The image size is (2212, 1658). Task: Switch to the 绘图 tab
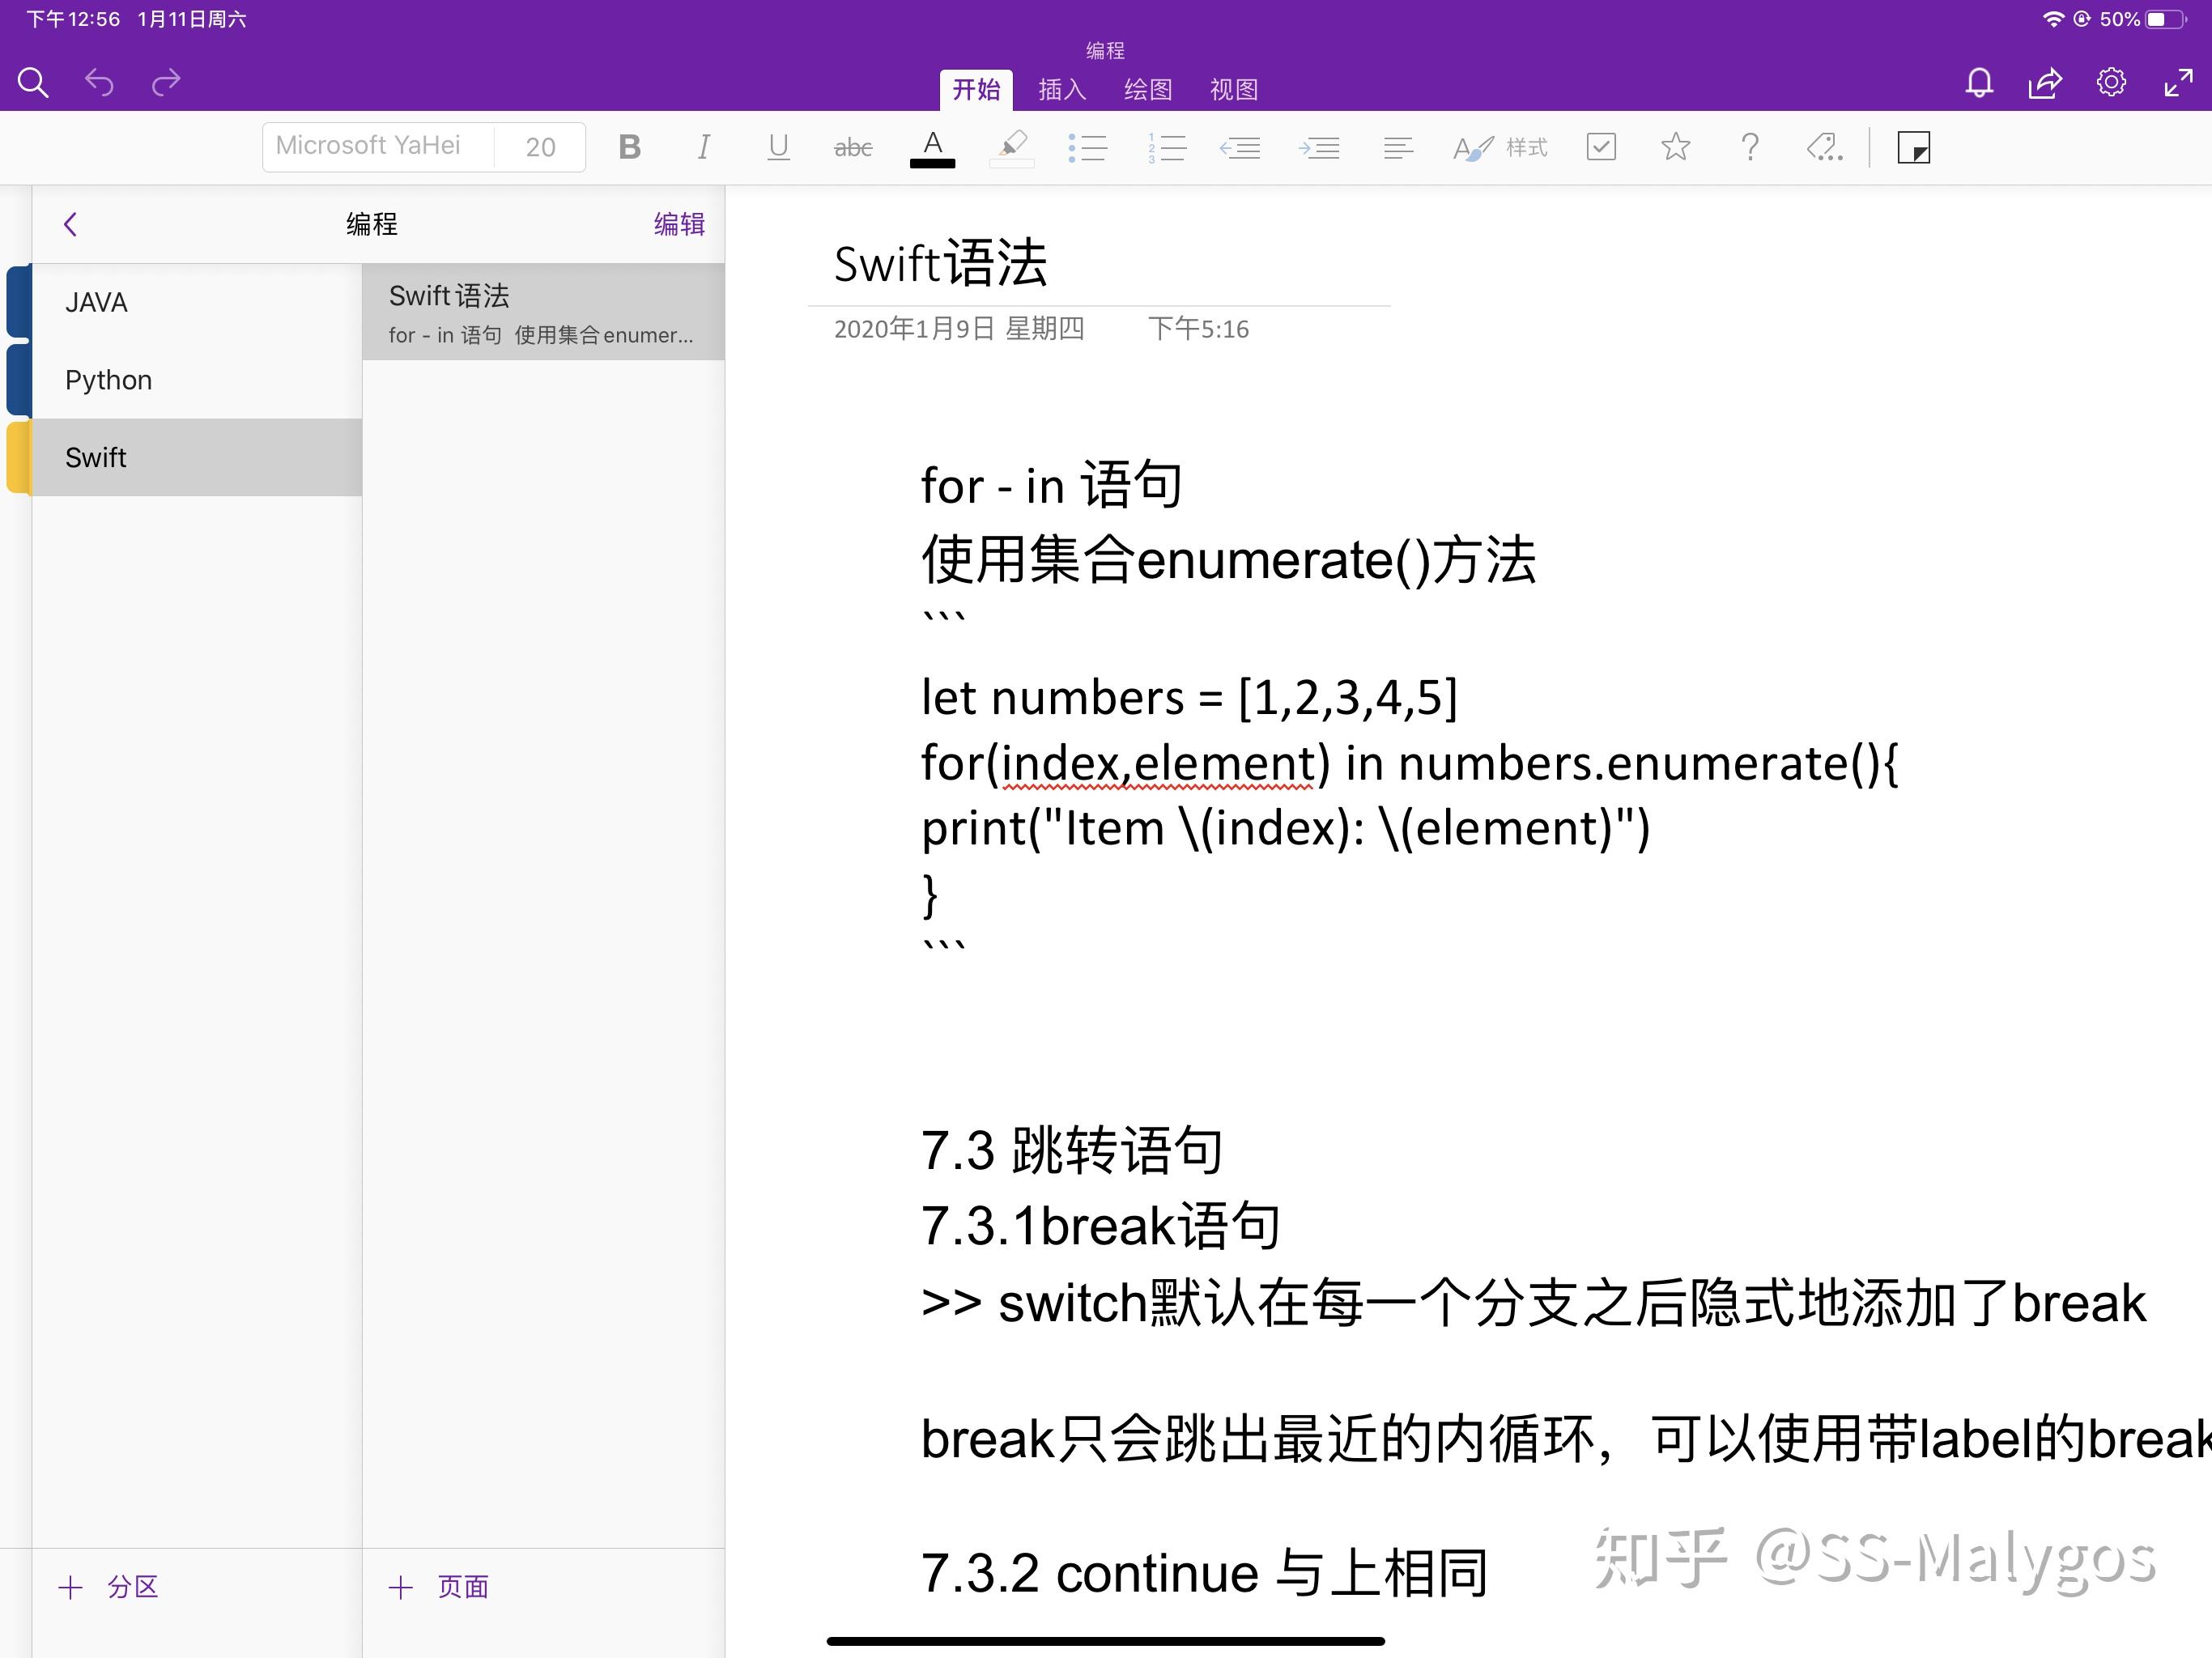(1148, 90)
